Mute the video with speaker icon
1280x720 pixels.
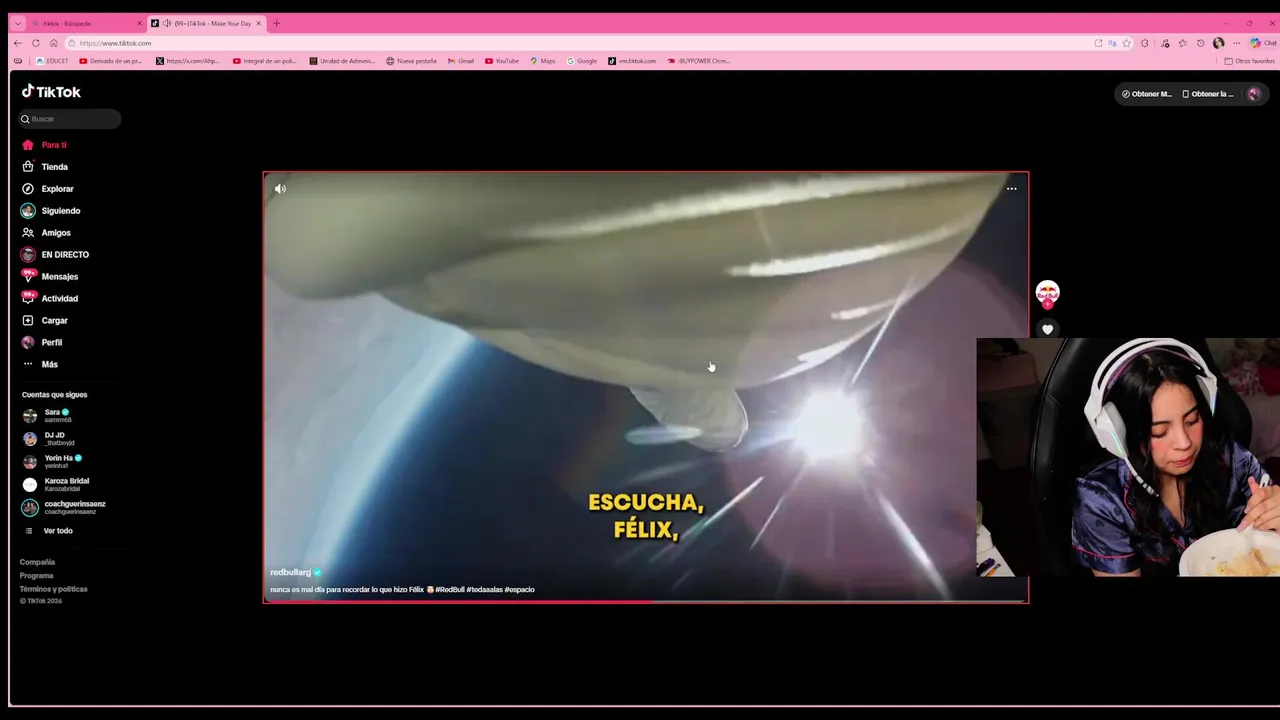[280, 189]
